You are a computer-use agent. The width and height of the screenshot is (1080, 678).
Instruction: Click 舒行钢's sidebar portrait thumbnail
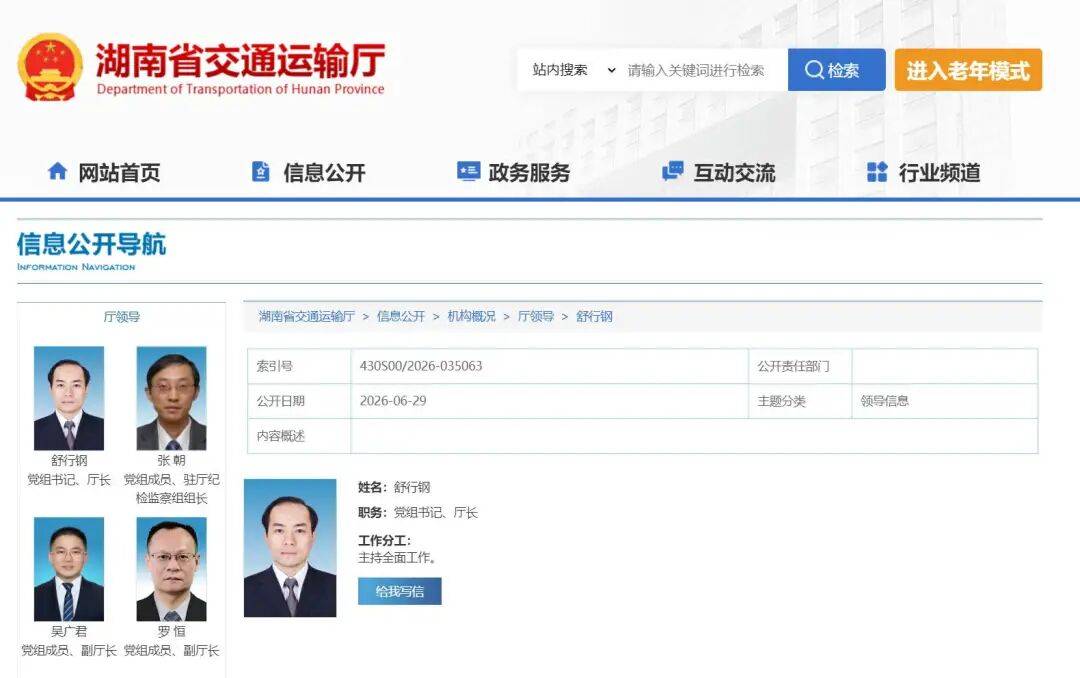tap(69, 398)
